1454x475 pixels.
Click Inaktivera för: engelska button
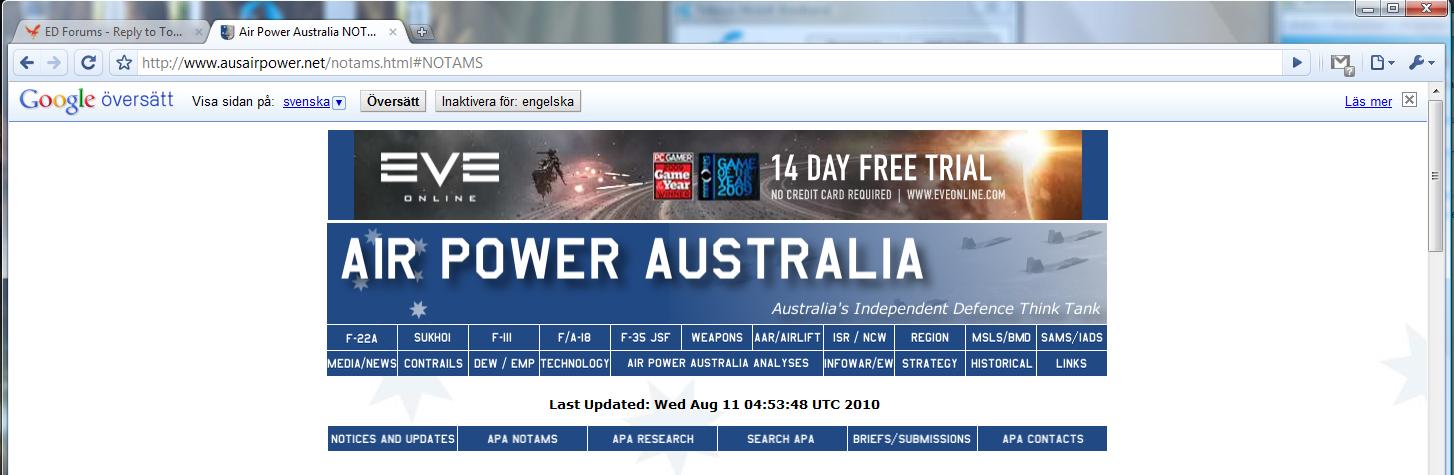508,102
